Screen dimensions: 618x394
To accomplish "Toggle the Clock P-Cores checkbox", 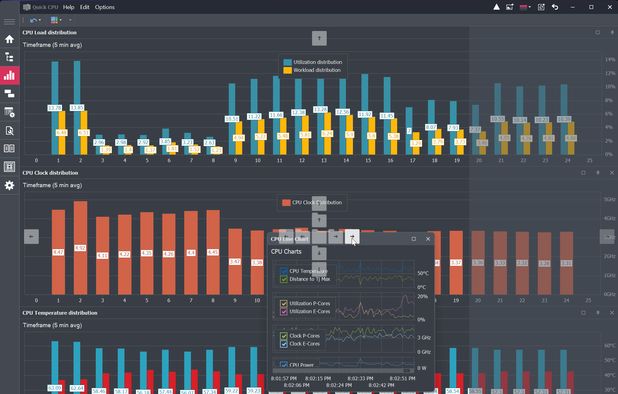I will [283, 336].
